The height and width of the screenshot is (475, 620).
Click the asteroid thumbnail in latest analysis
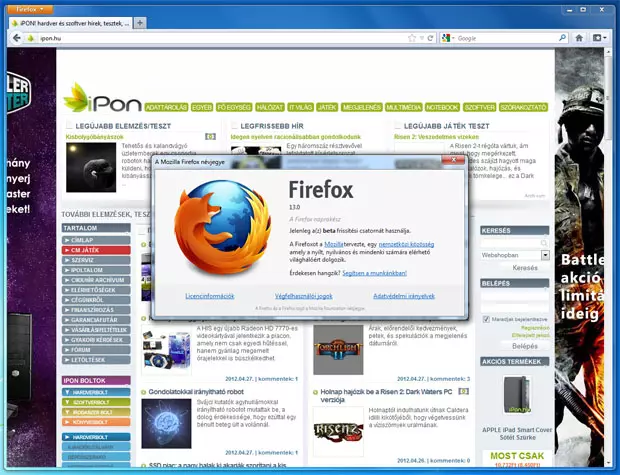[x=91, y=167]
